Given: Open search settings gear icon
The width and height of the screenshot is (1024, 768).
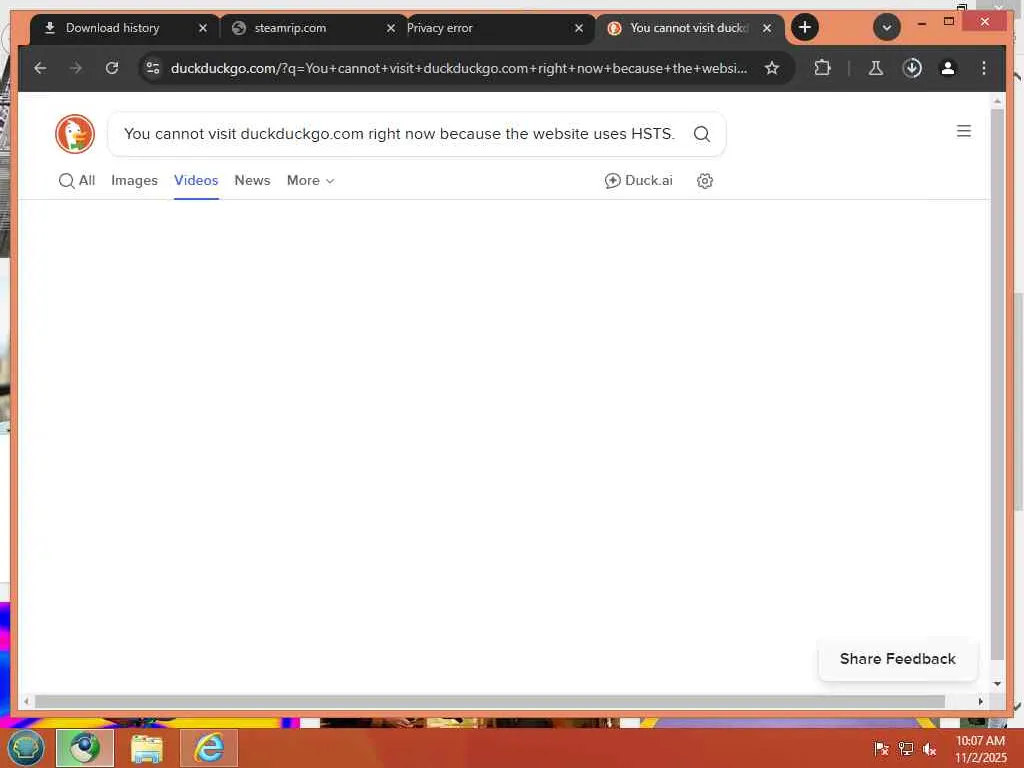Looking at the screenshot, I should click(x=705, y=181).
